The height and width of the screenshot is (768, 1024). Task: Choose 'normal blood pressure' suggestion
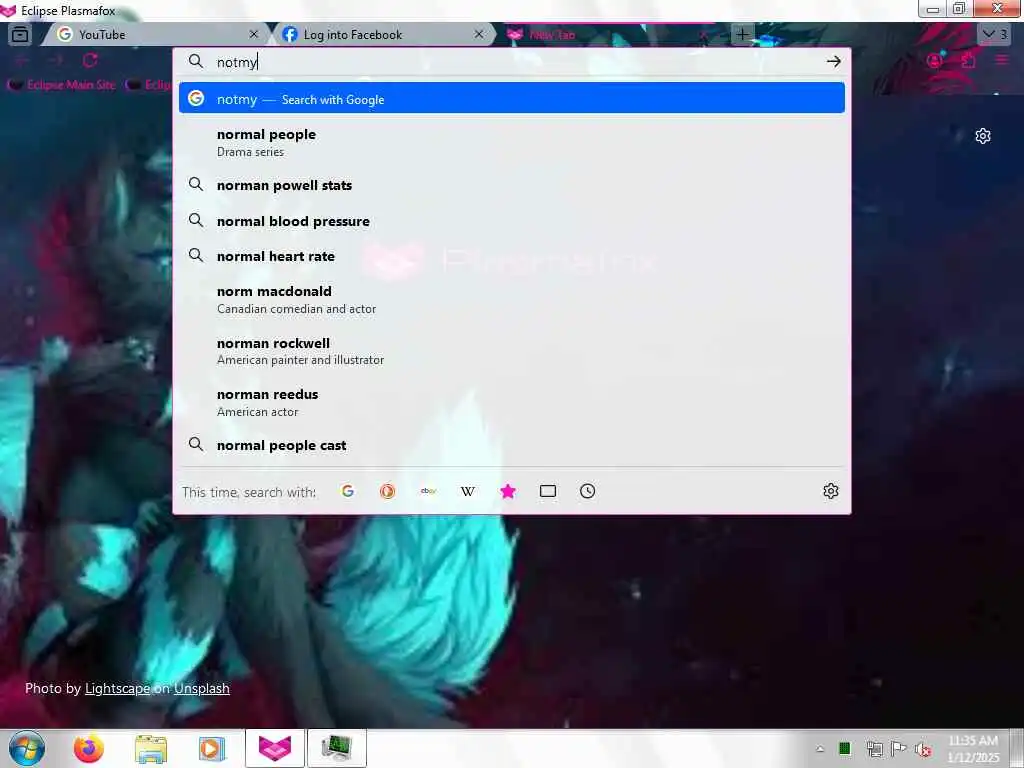pos(511,221)
